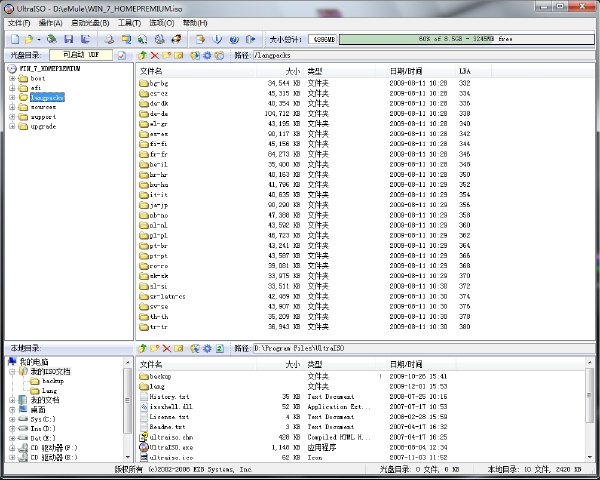600x480 pixels.
Task: Click the 4886MB total size box
Action: (323, 39)
